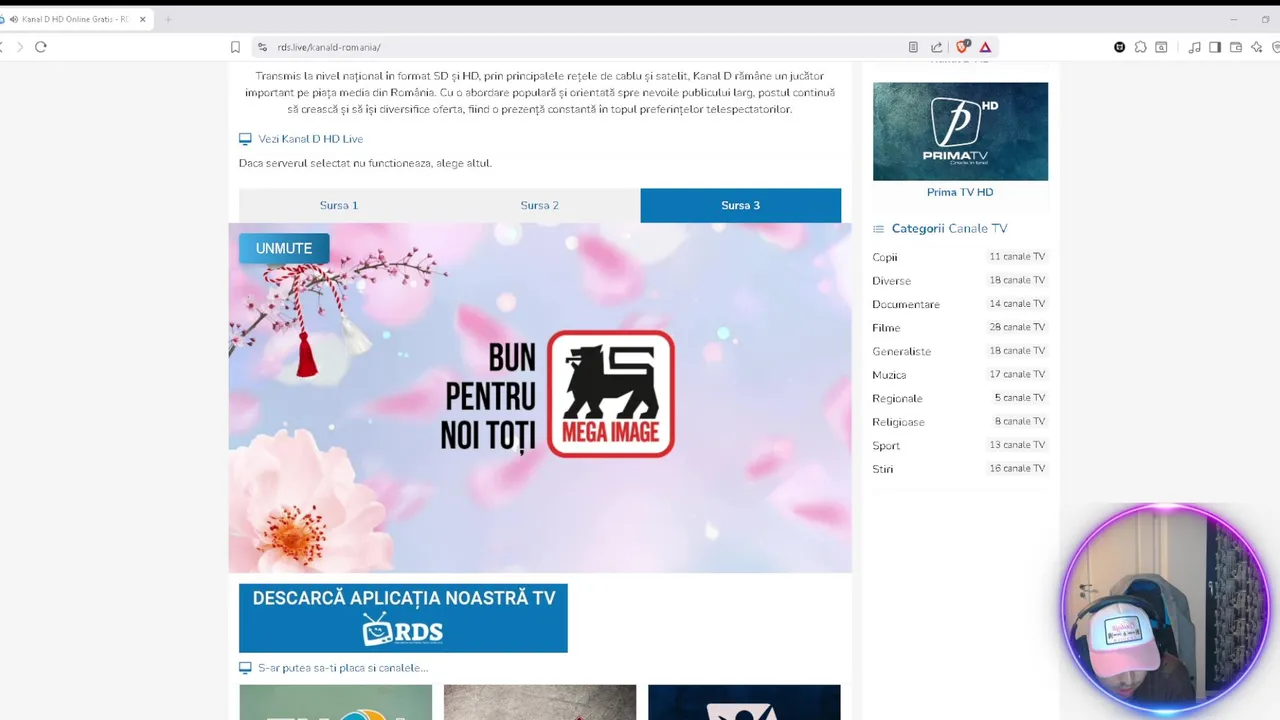Viewport: 1280px width, 720px height.
Task: Reload the page with the refresh icon
Action: [x=41, y=47]
